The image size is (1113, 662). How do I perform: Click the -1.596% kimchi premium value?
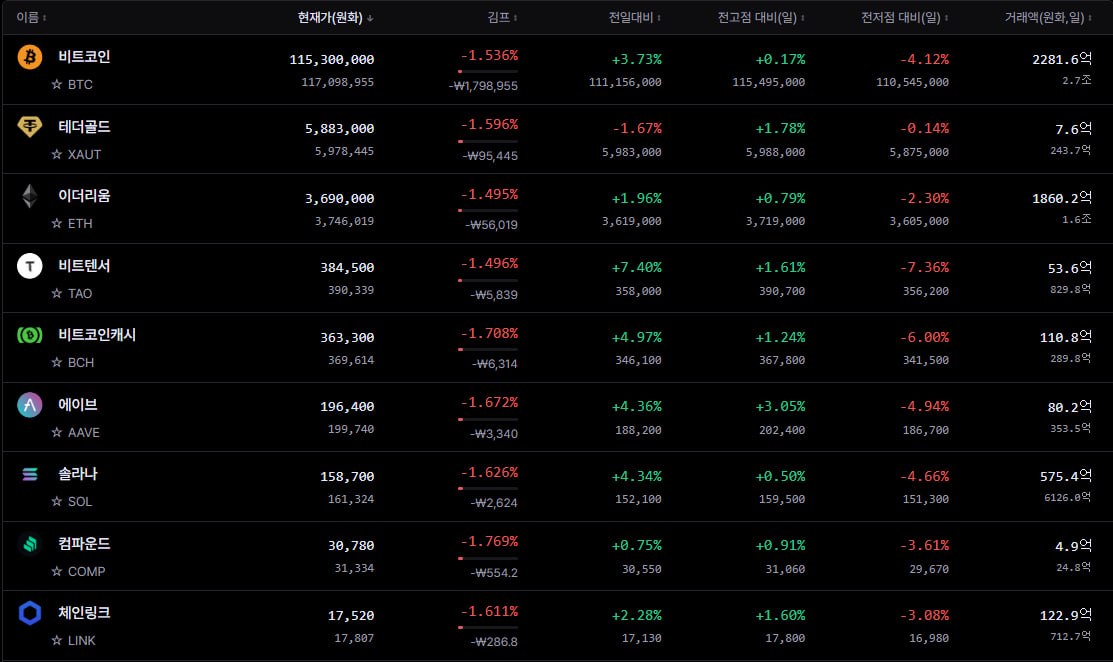coord(489,124)
